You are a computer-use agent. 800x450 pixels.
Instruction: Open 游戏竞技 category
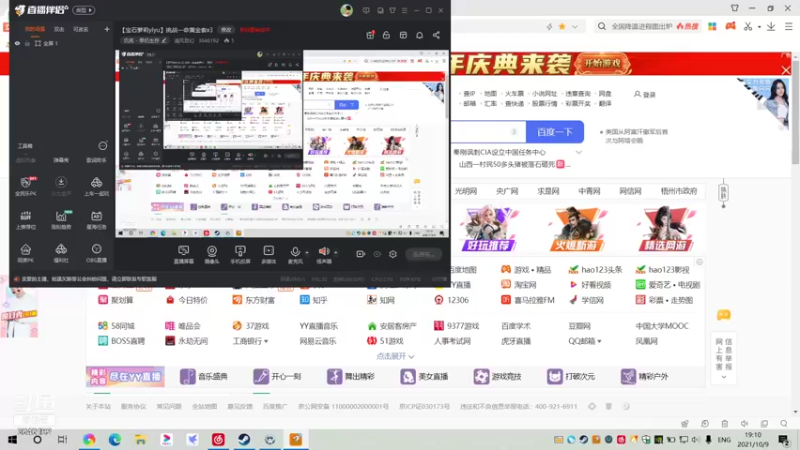click(497, 377)
